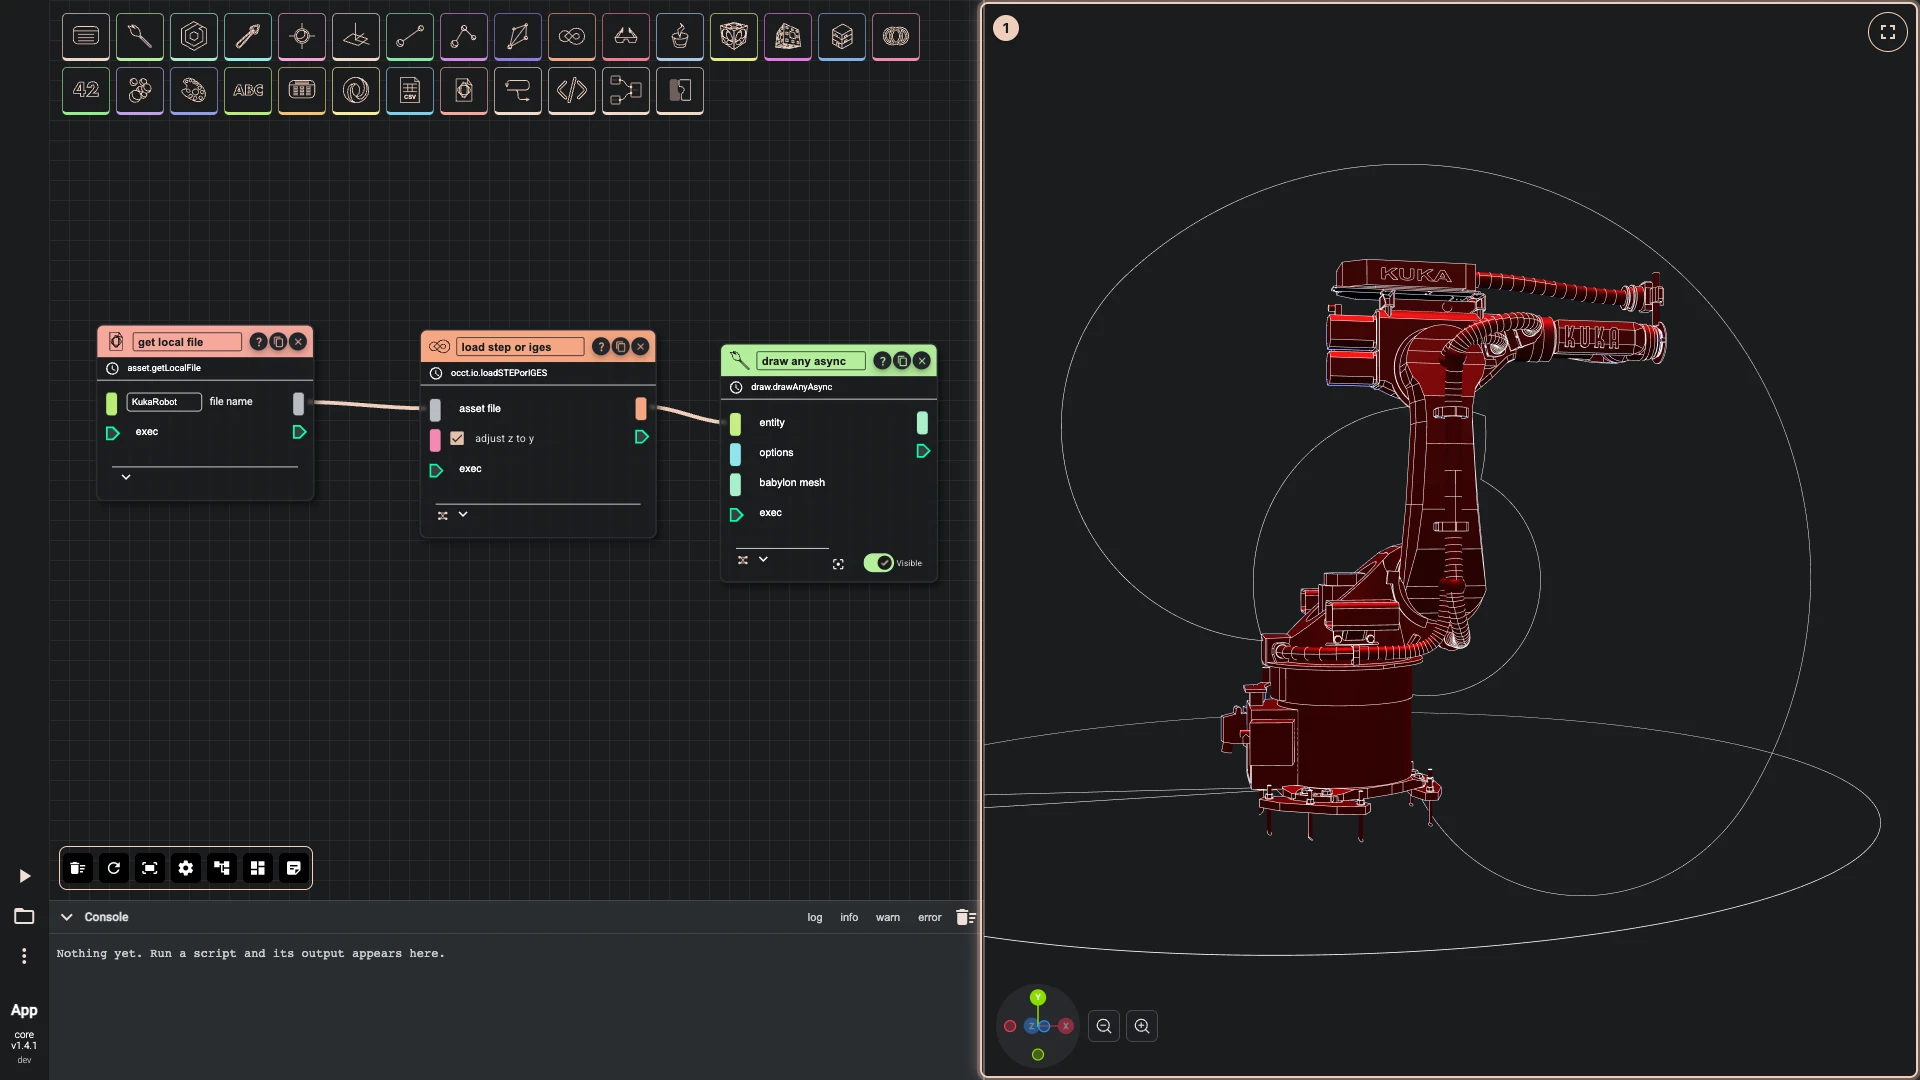Screen dimensions: 1920x1080
Task: Click the fit-to-screen icon in bottom toolbar
Action: 150,868
